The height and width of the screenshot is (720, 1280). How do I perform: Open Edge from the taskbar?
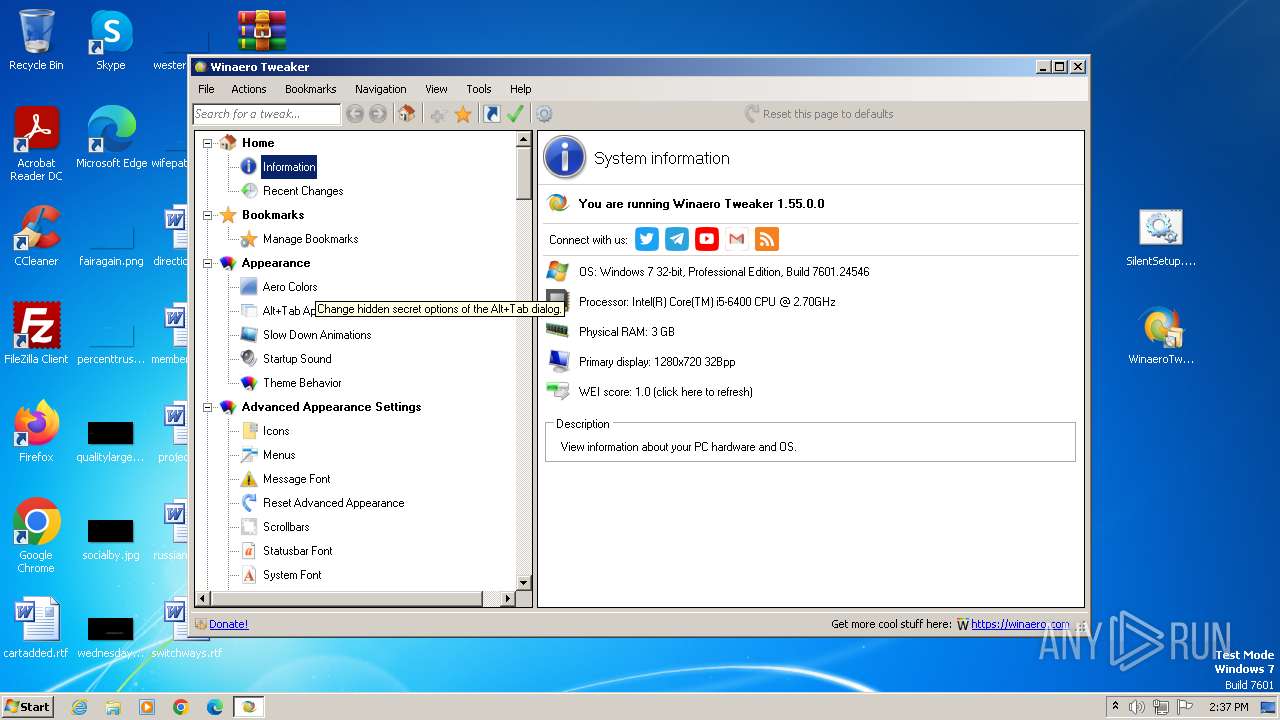pyautogui.click(x=215, y=707)
